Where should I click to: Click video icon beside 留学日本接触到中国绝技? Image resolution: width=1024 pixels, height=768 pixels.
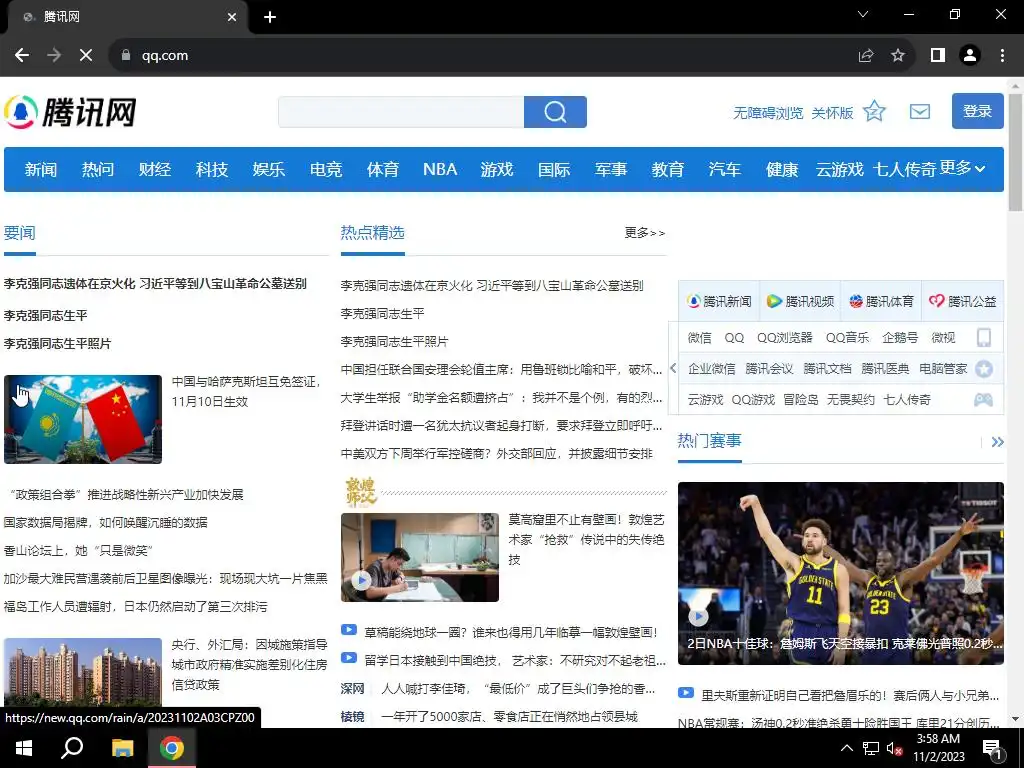[349, 658]
